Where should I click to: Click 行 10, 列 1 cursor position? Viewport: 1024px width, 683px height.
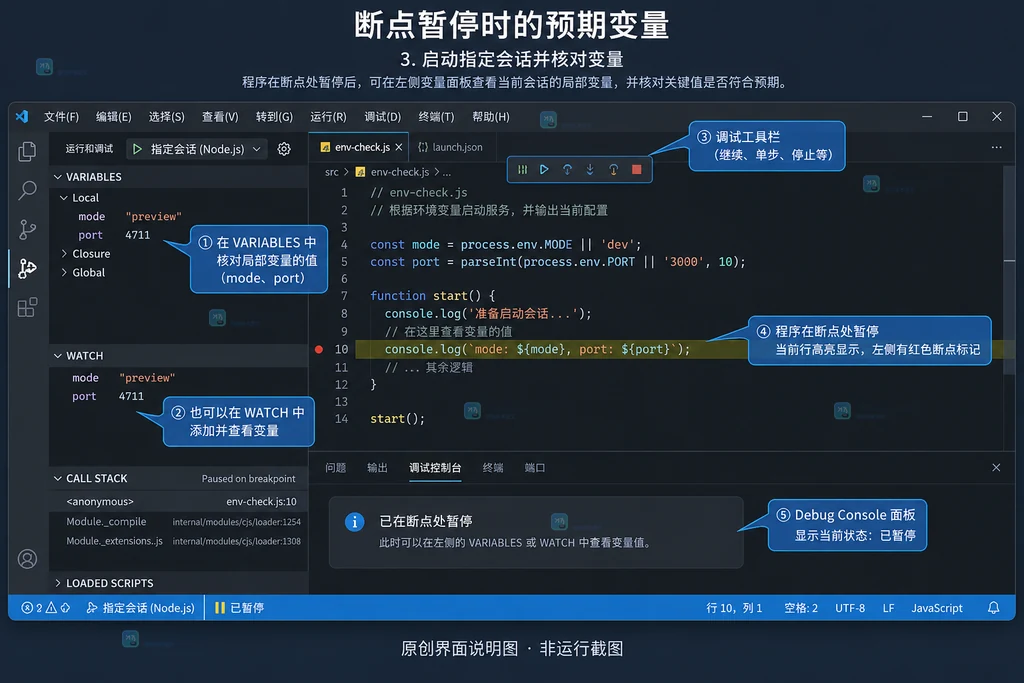(x=734, y=608)
